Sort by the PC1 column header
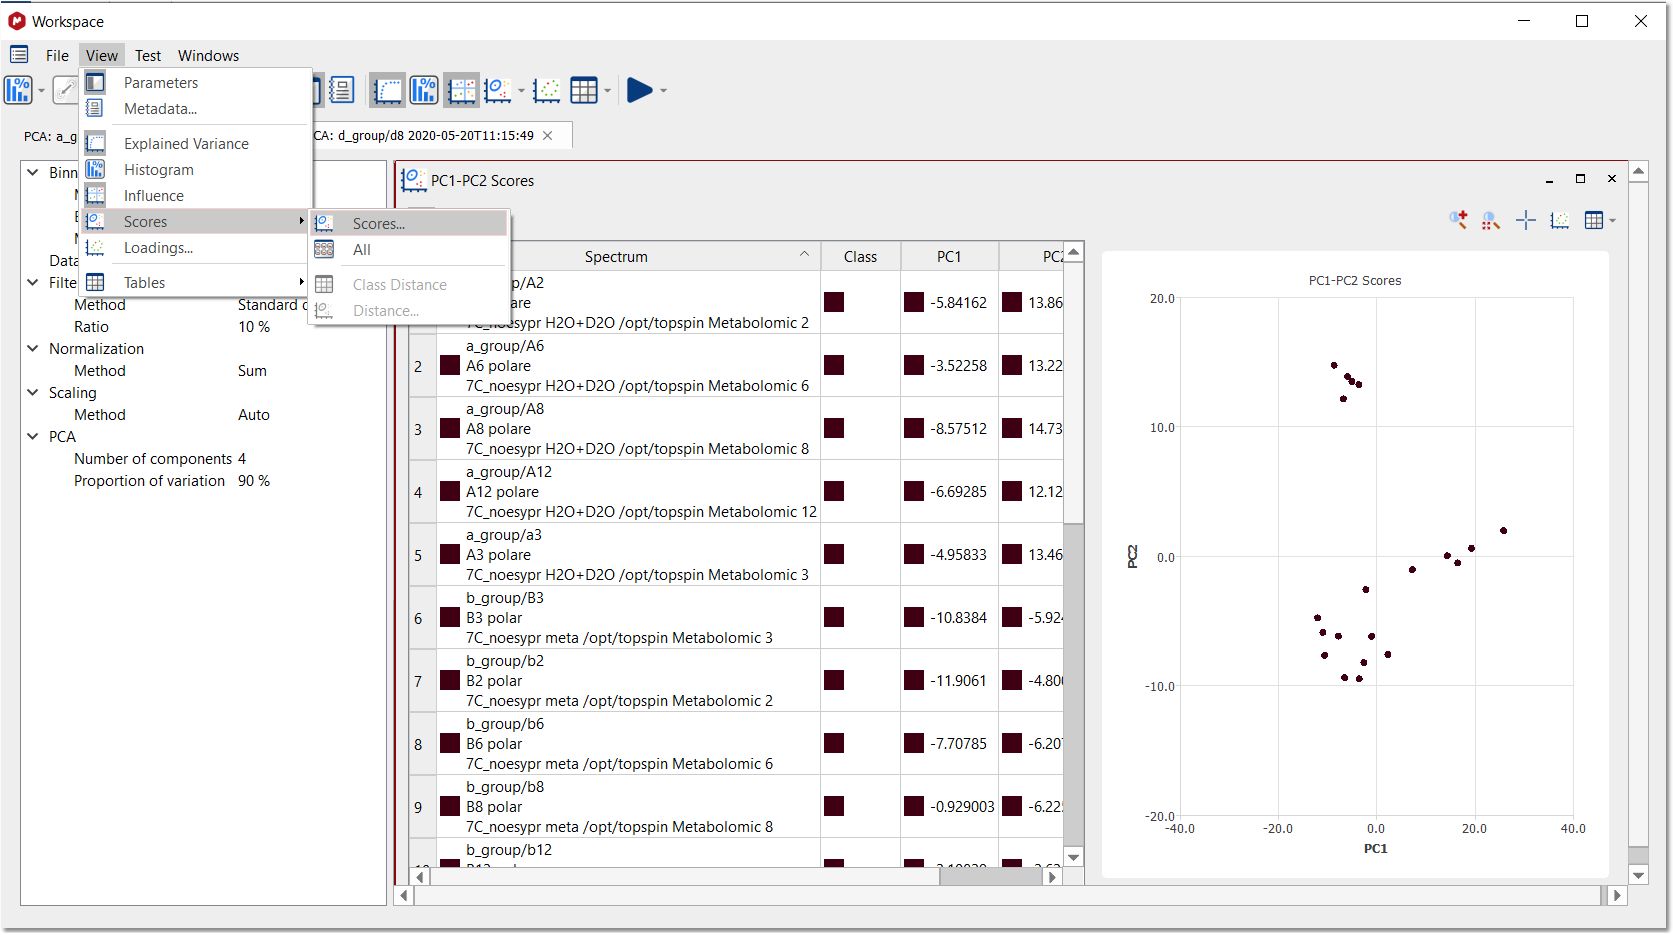Viewport: 1673px width, 935px height. (x=949, y=257)
